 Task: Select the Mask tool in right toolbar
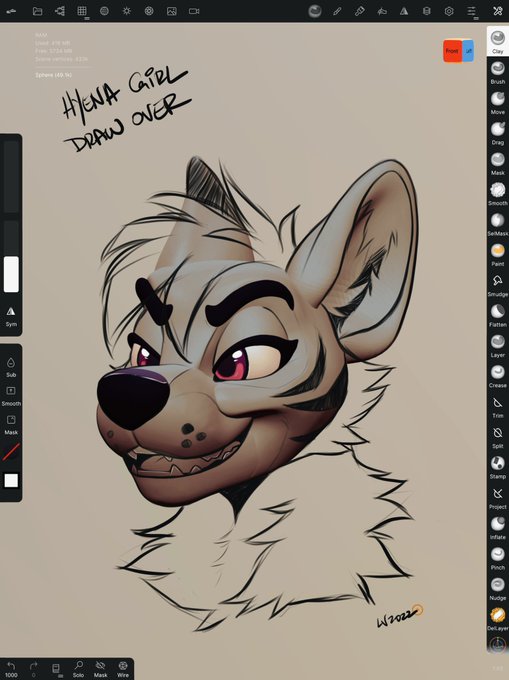tap(498, 163)
